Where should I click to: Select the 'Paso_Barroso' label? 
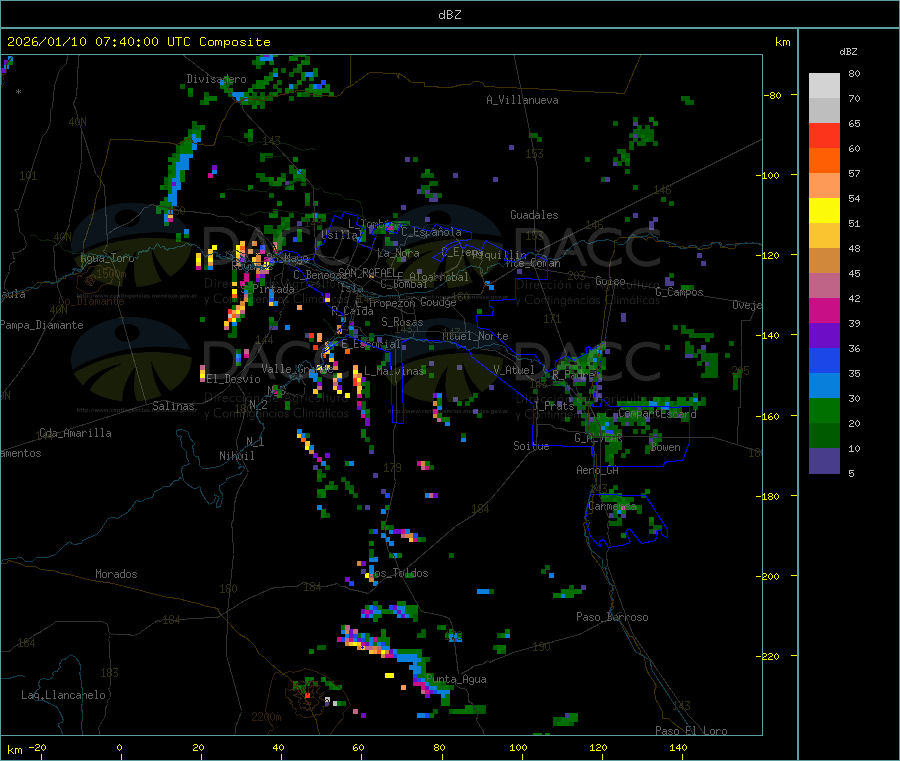(x=612, y=617)
